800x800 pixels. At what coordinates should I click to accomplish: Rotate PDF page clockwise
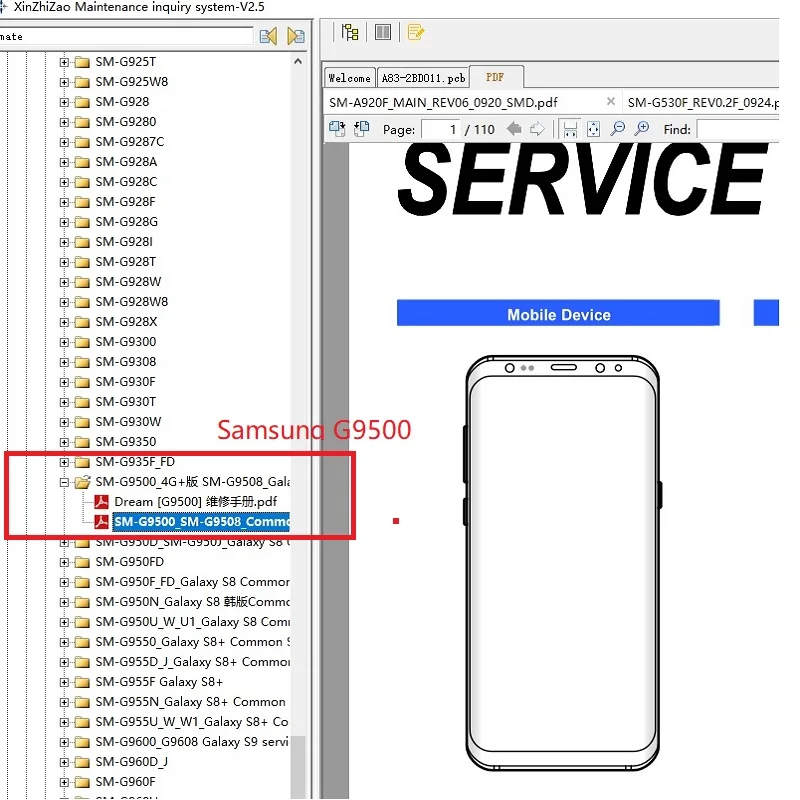click(337, 129)
